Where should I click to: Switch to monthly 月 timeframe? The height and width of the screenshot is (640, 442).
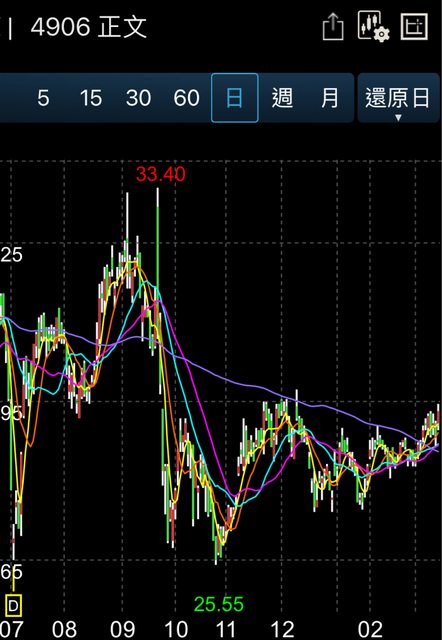click(x=330, y=98)
